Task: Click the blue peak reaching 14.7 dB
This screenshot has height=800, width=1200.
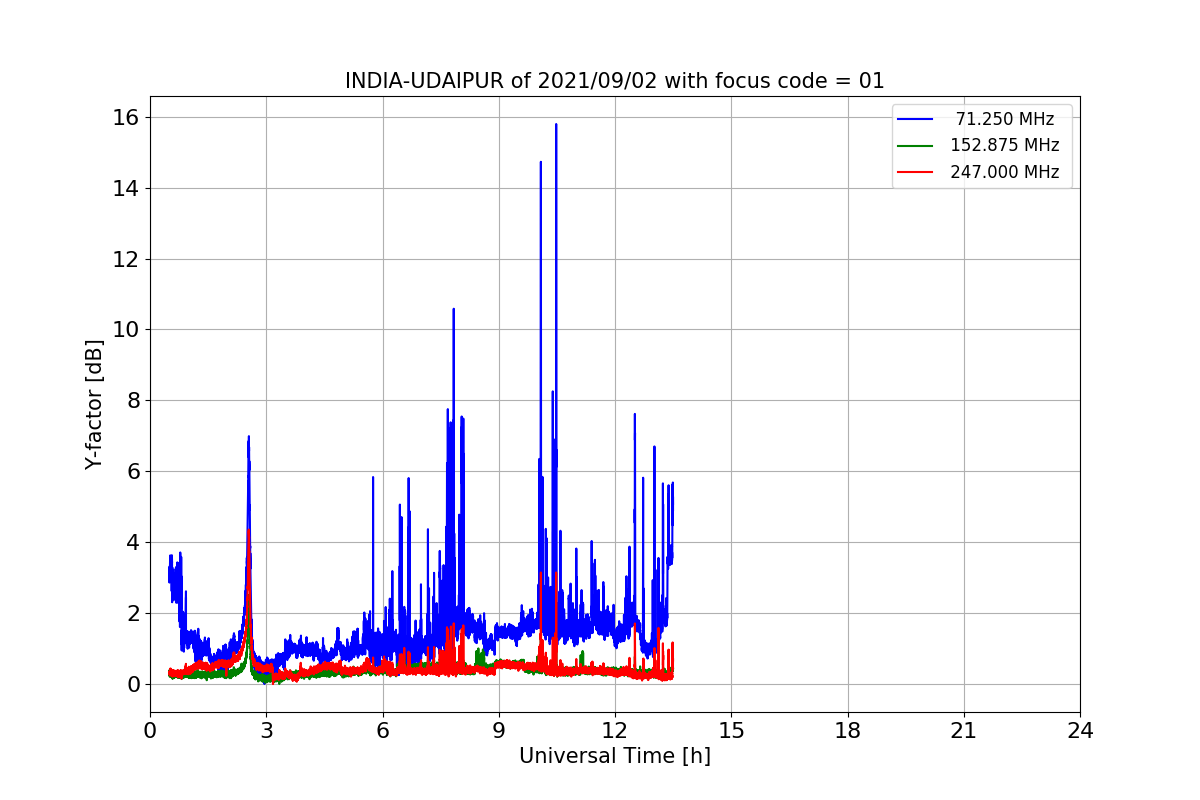Action: click(541, 163)
